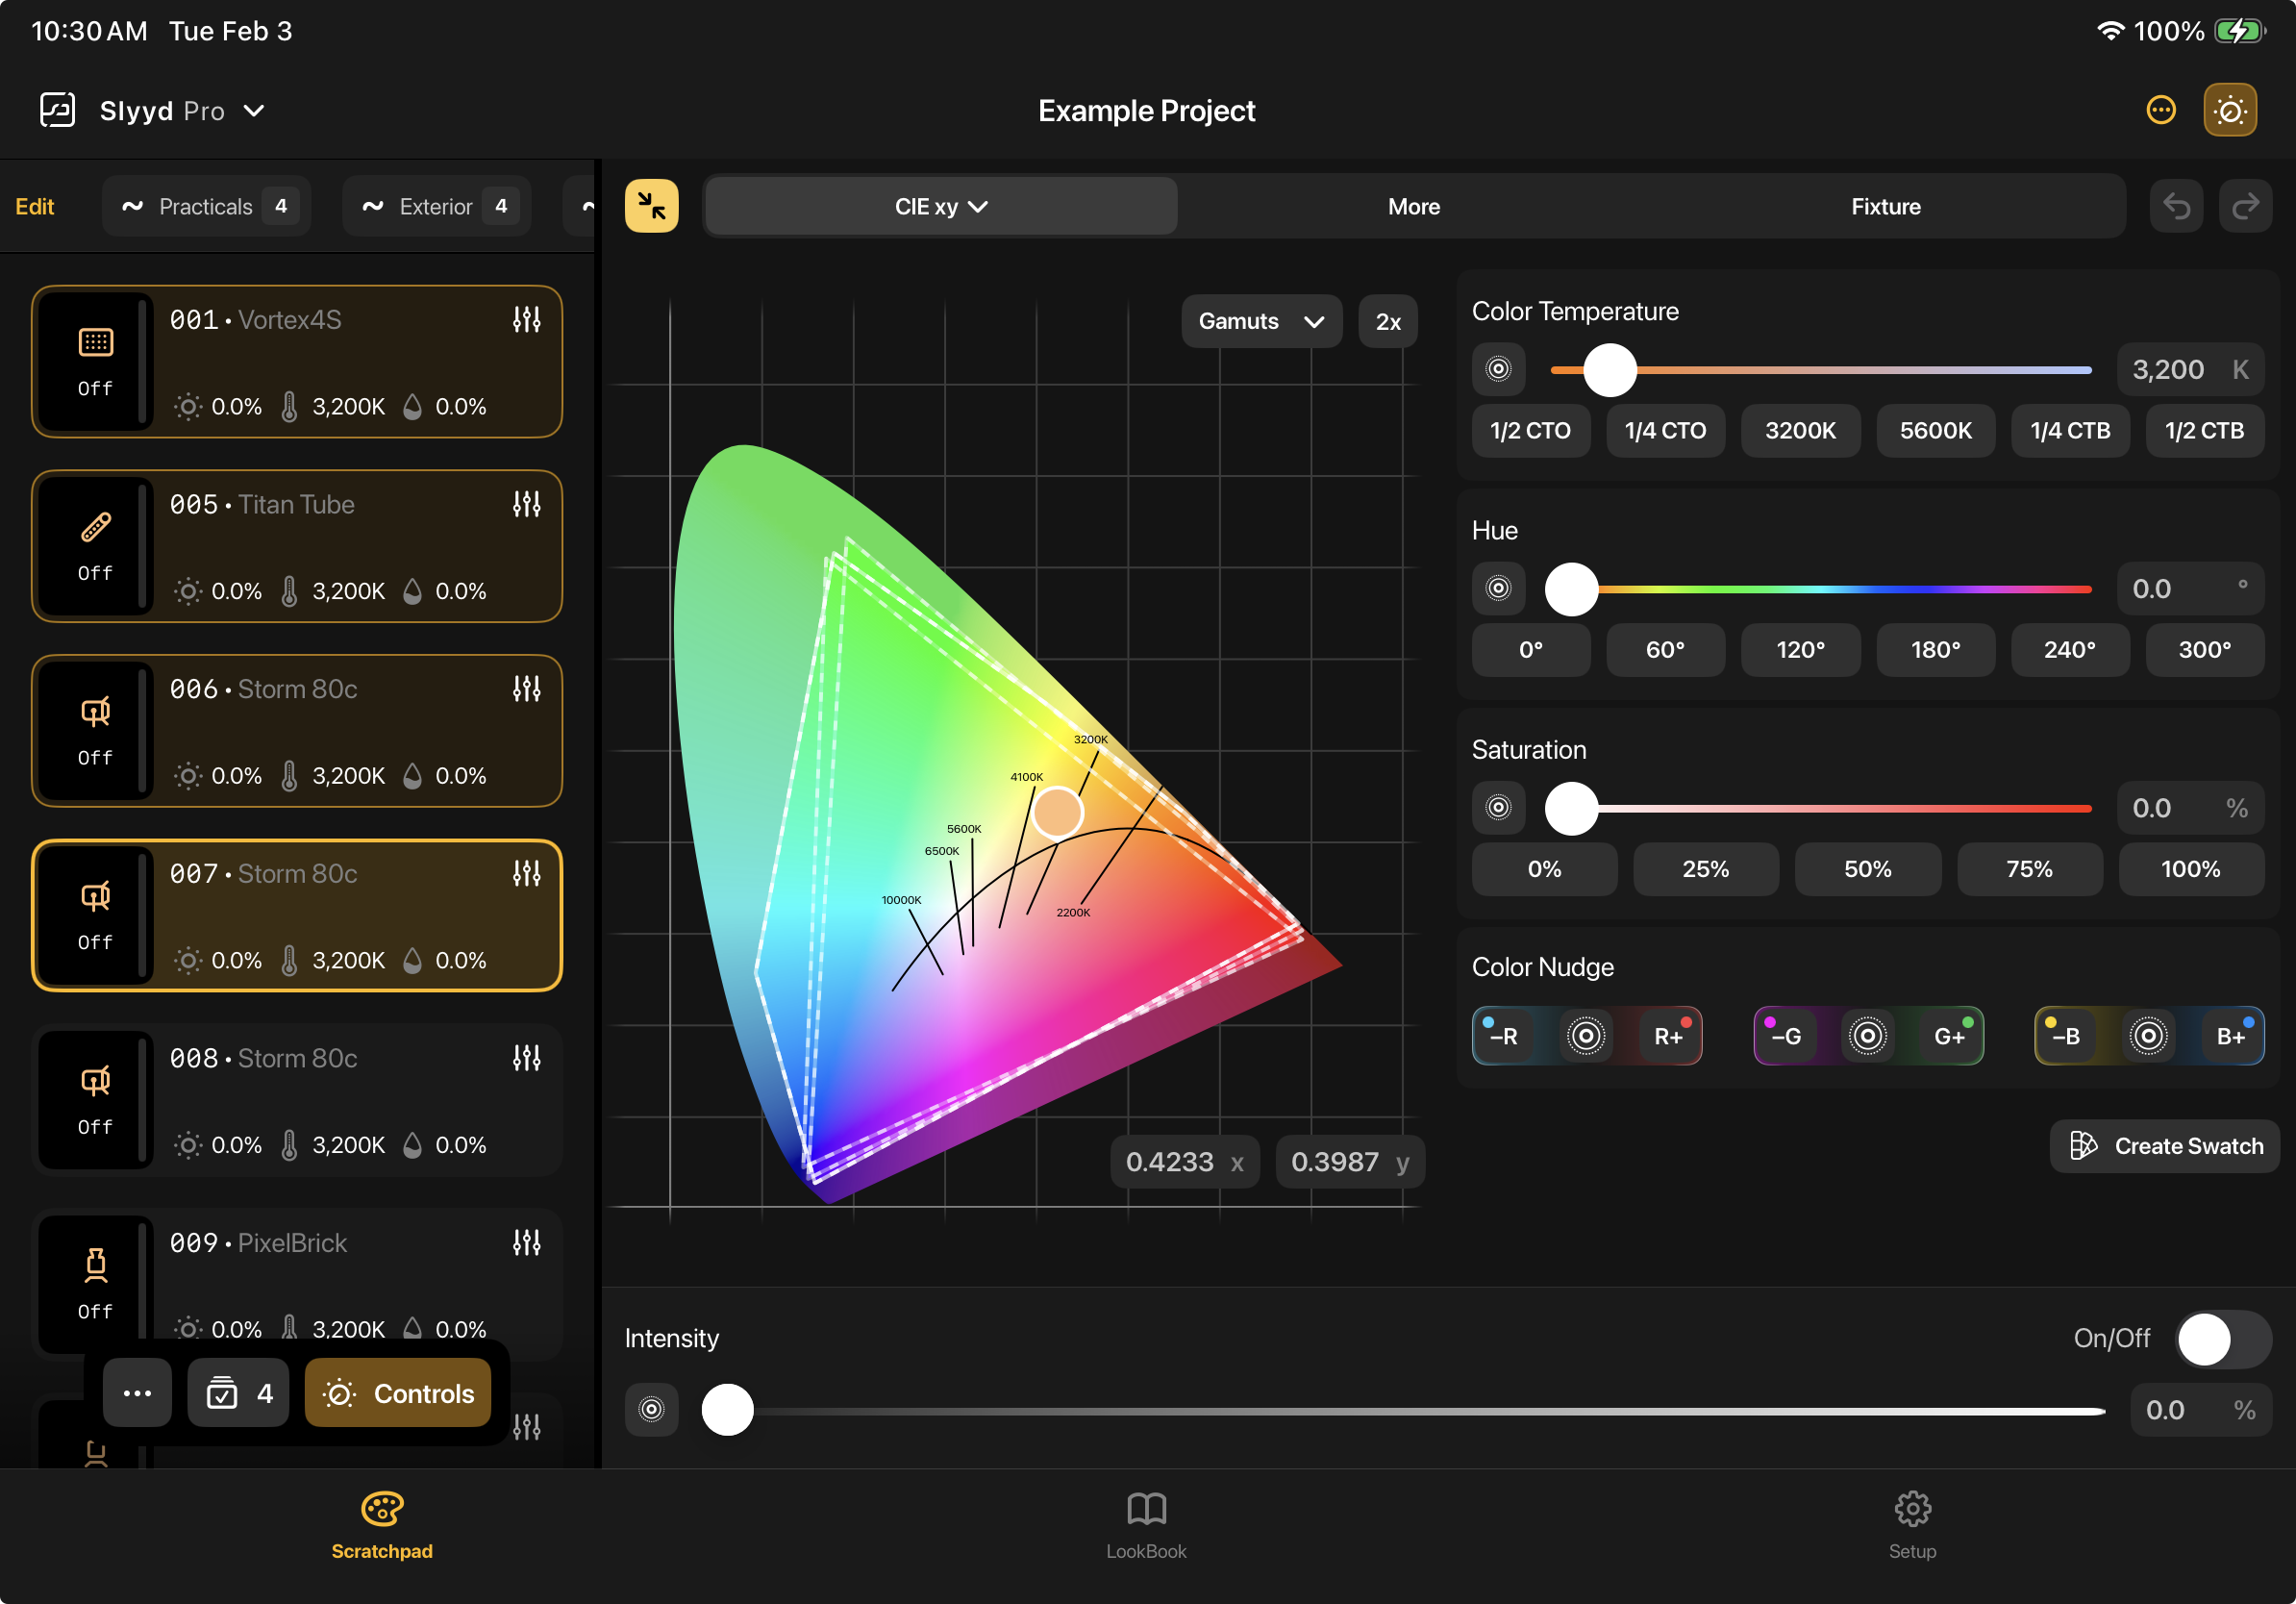Click the redo arrow icon
Viewport: 2296px width, 1604px height.
click(2245, 207)
